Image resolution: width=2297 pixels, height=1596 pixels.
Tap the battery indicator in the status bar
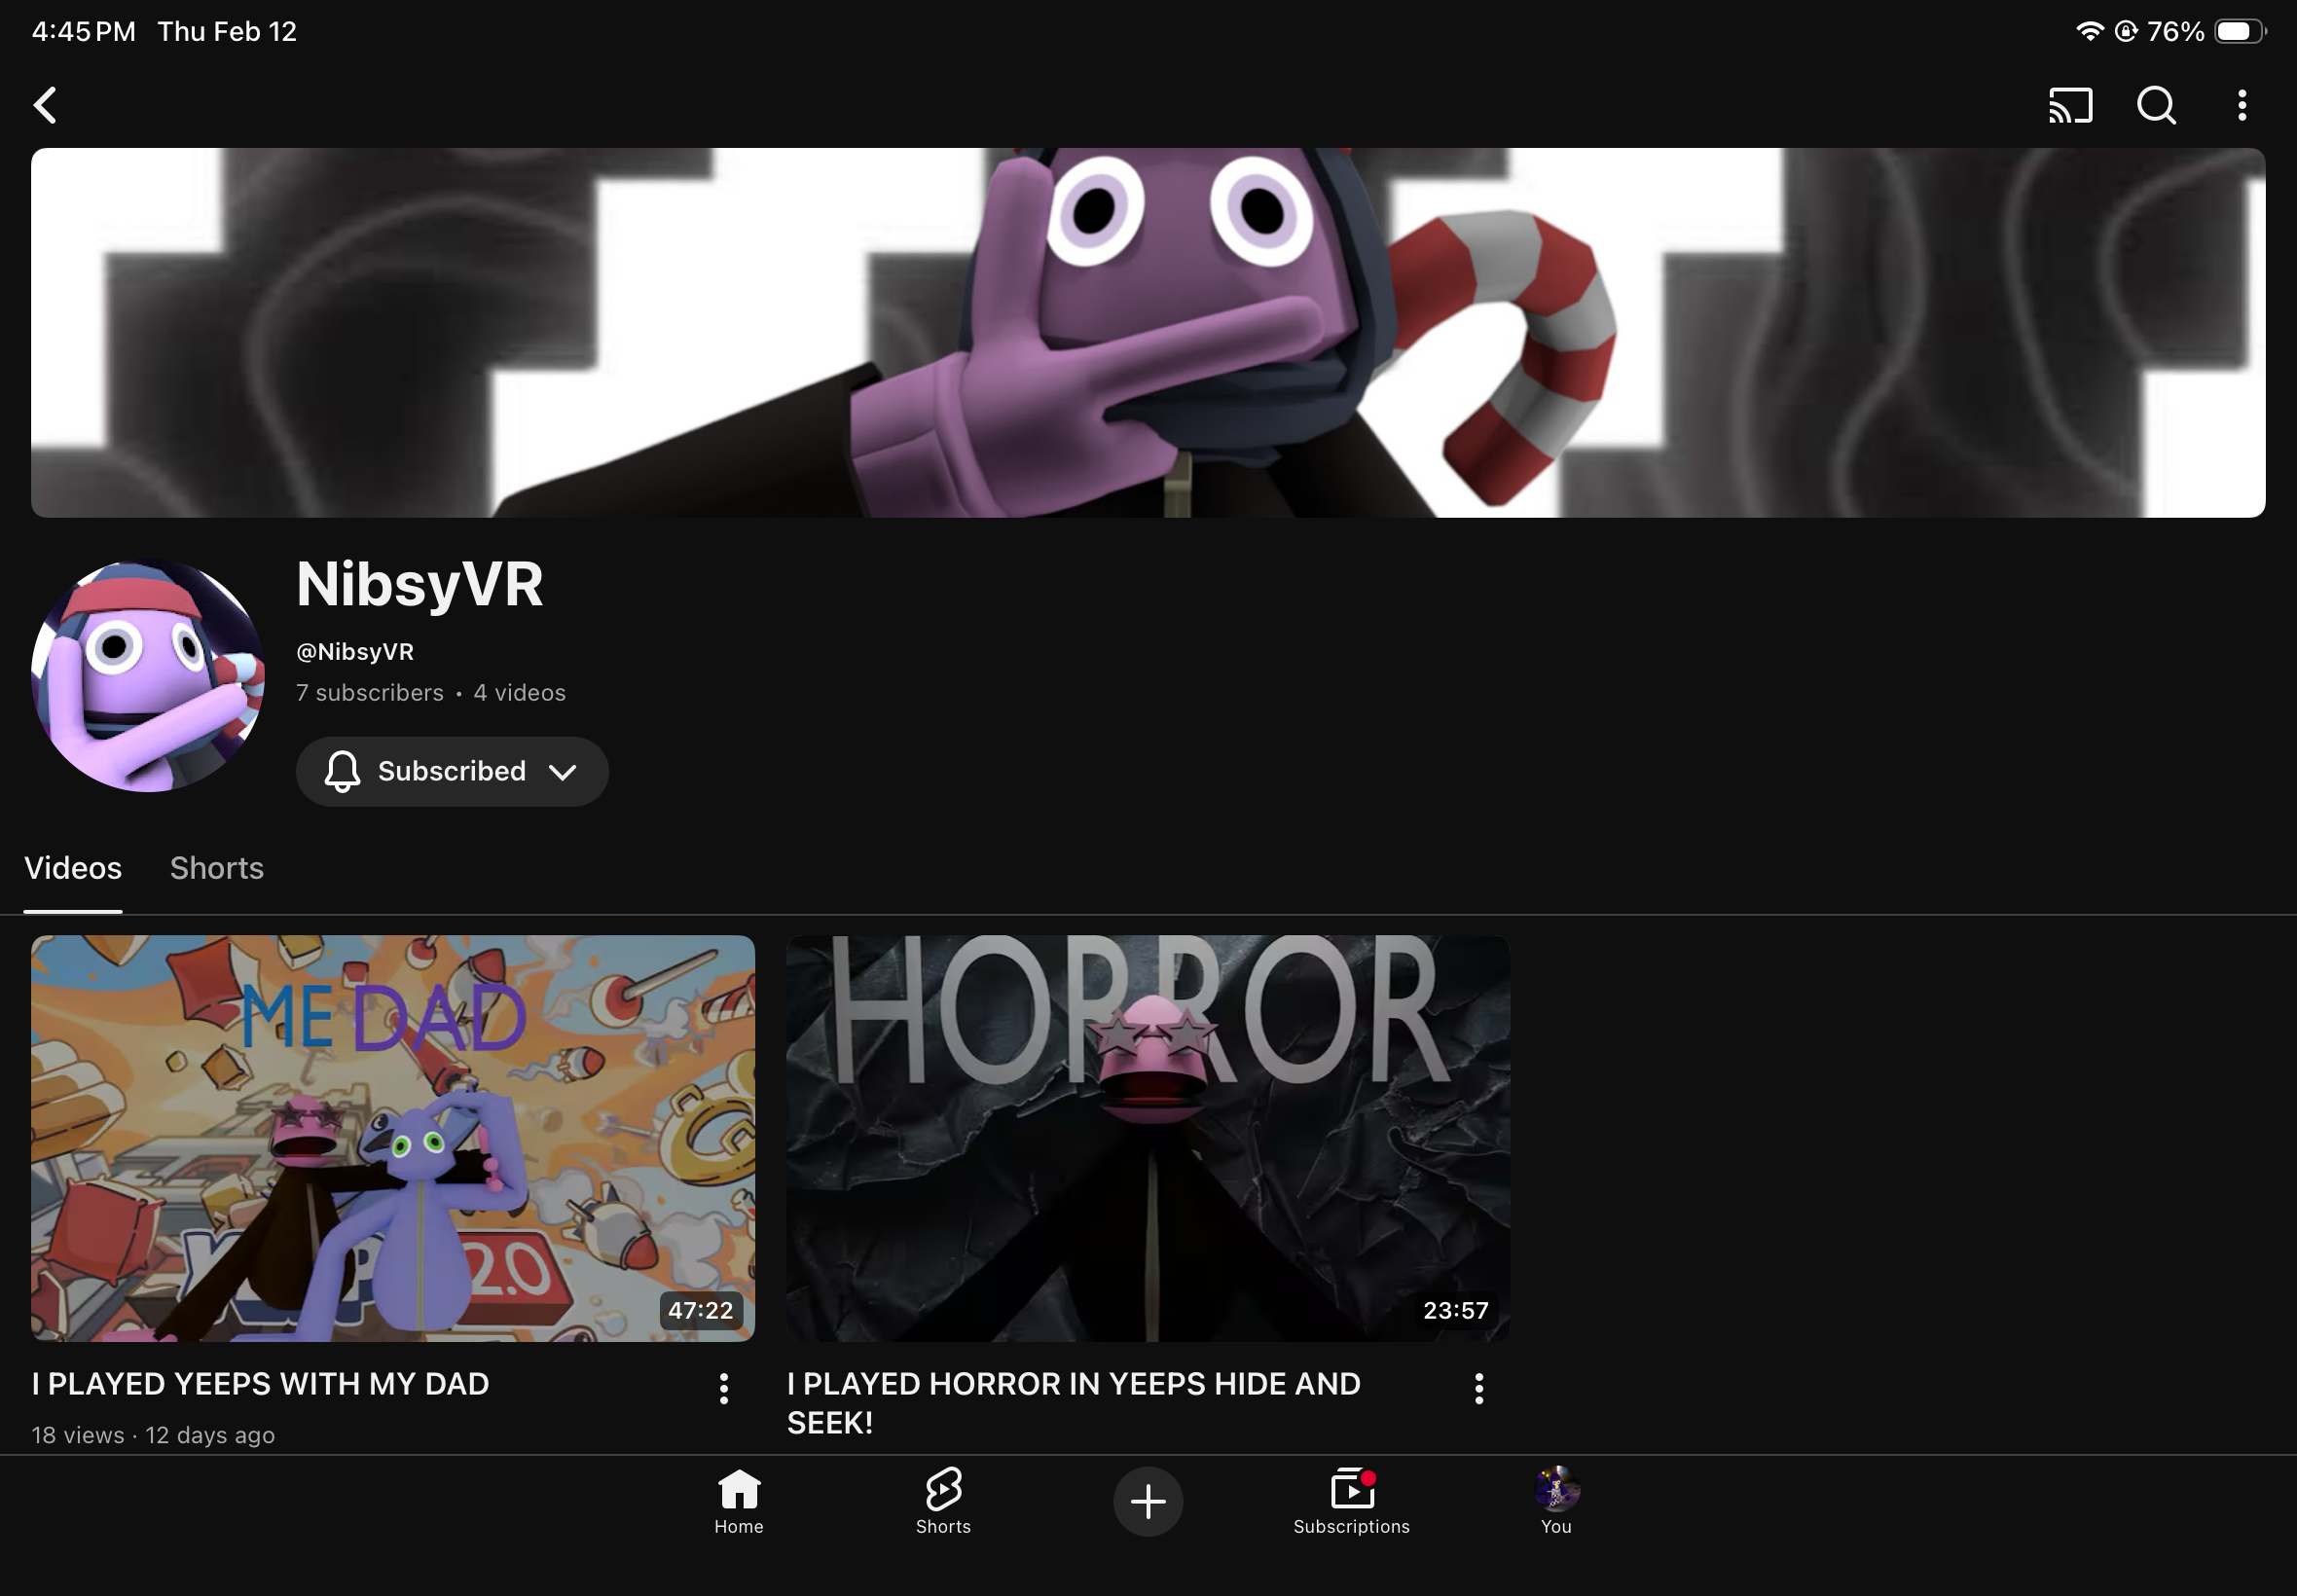pos(2240,31)
